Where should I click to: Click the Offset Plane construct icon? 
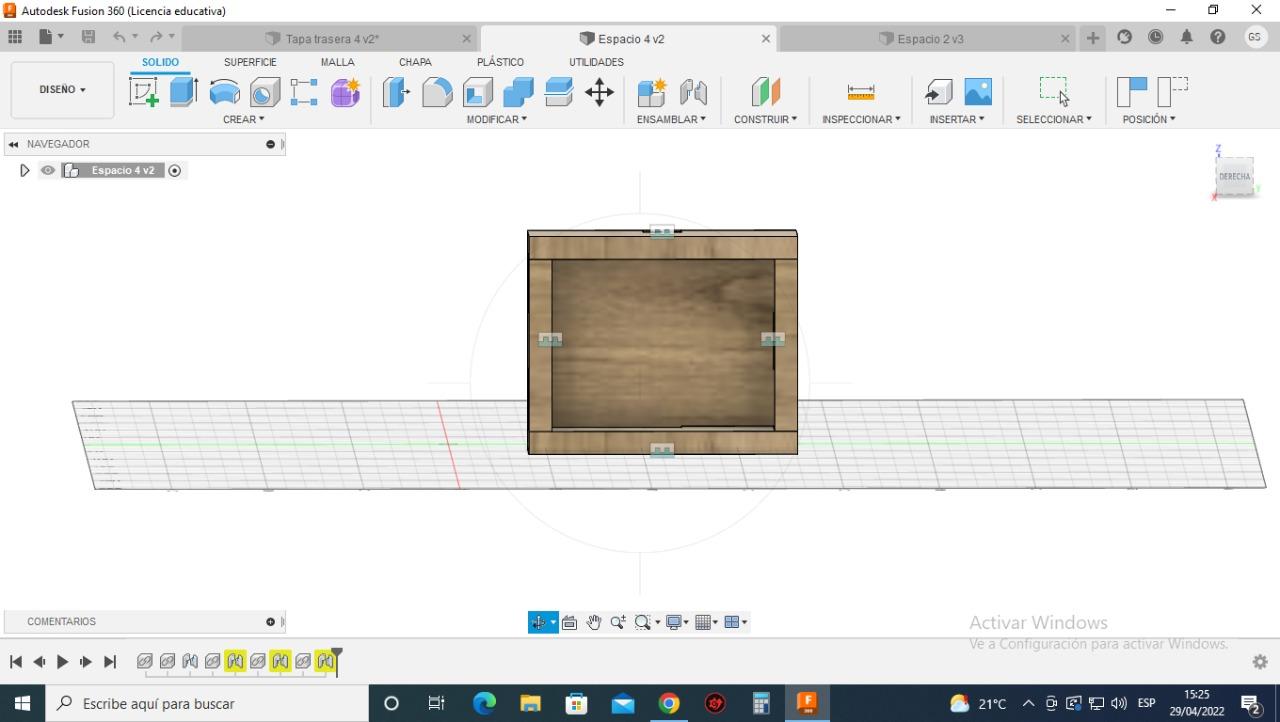click(x=765, y=92)
